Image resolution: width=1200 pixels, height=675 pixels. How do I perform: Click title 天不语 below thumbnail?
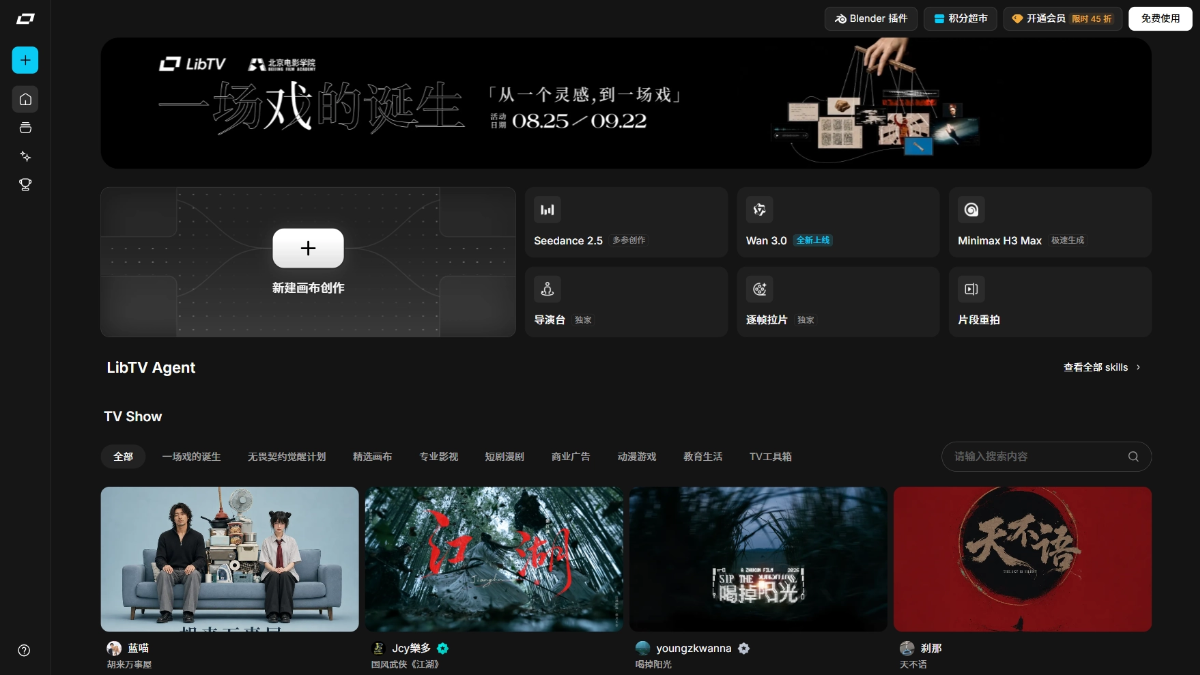(914, 664)
